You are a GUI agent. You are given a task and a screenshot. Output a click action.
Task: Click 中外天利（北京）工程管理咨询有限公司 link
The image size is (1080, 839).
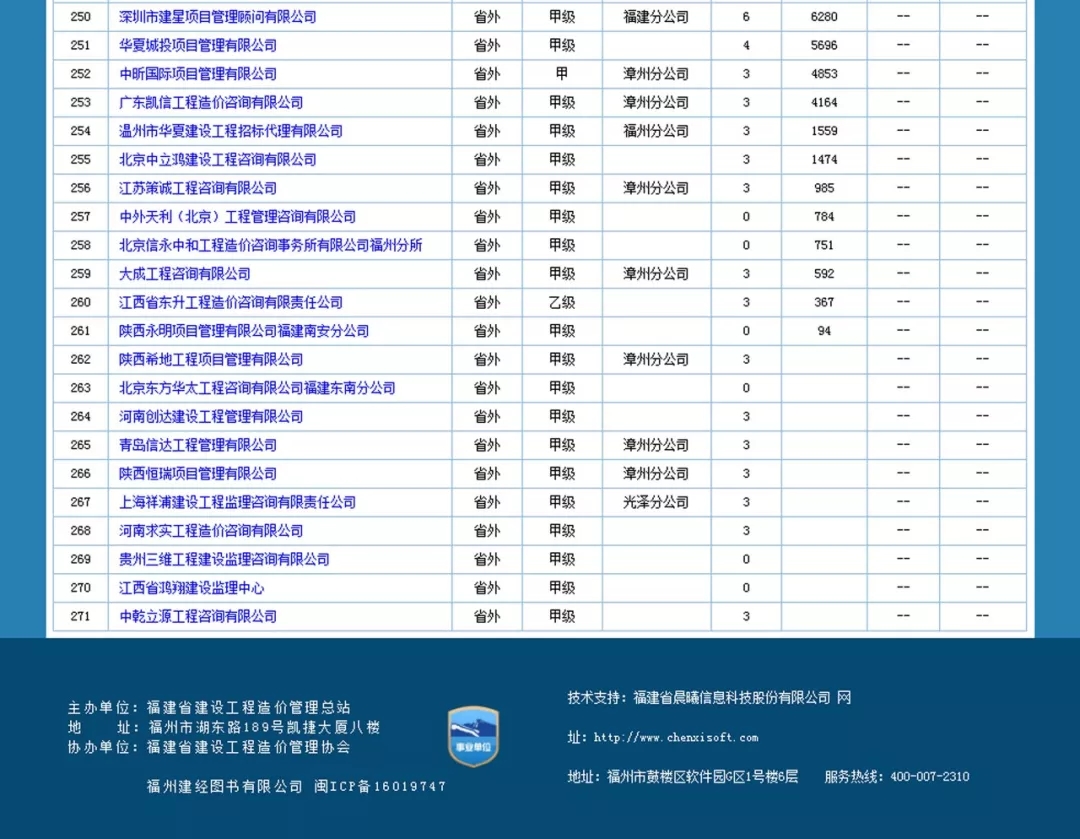pos(237,216)
